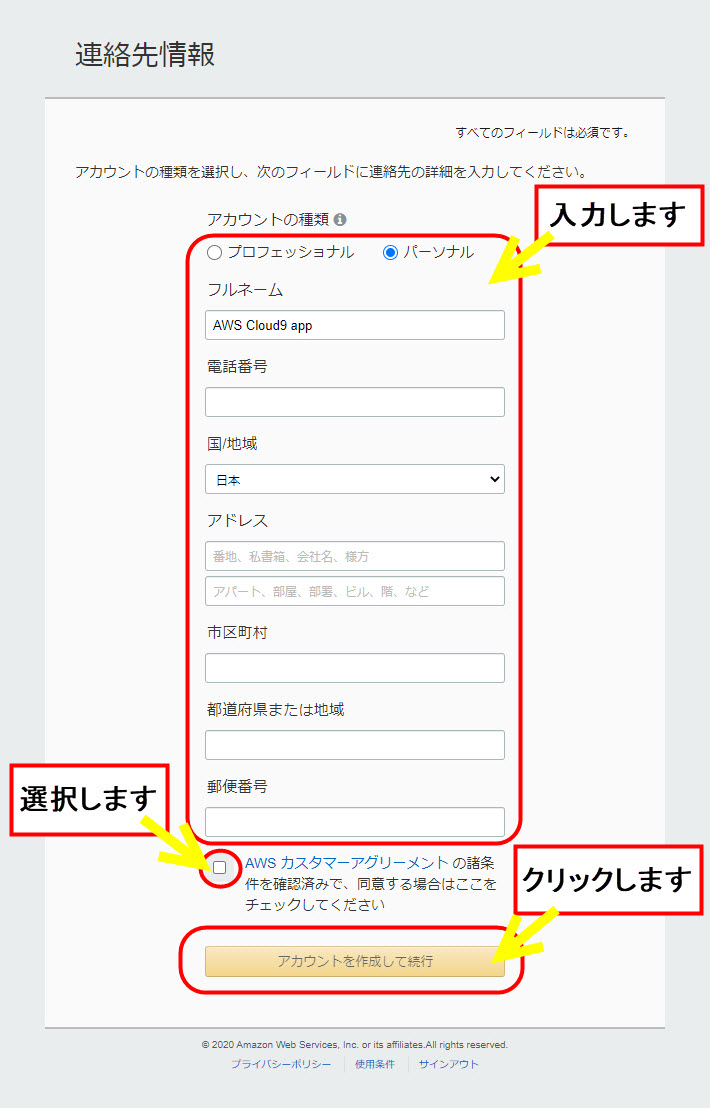Viewport: 710px width, 1108px height.
Task: Select the パーソナル radio button
Action: tap(390, 253)
